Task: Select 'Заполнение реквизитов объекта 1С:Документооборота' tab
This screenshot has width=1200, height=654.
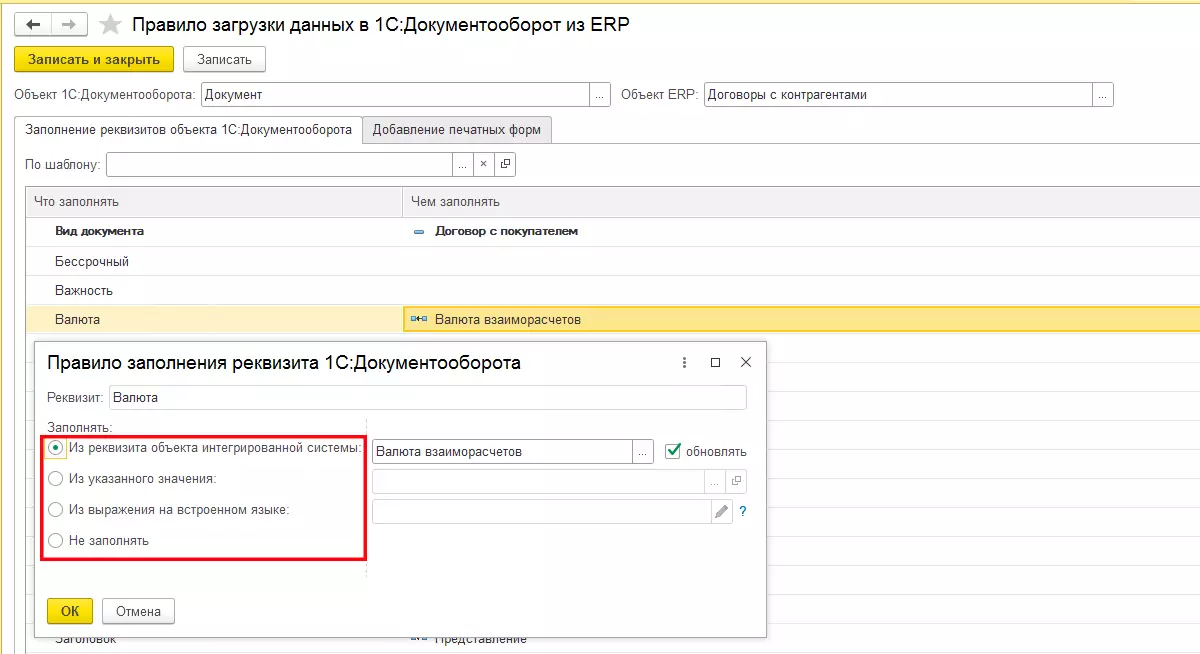Action: [x=188, y=130]
